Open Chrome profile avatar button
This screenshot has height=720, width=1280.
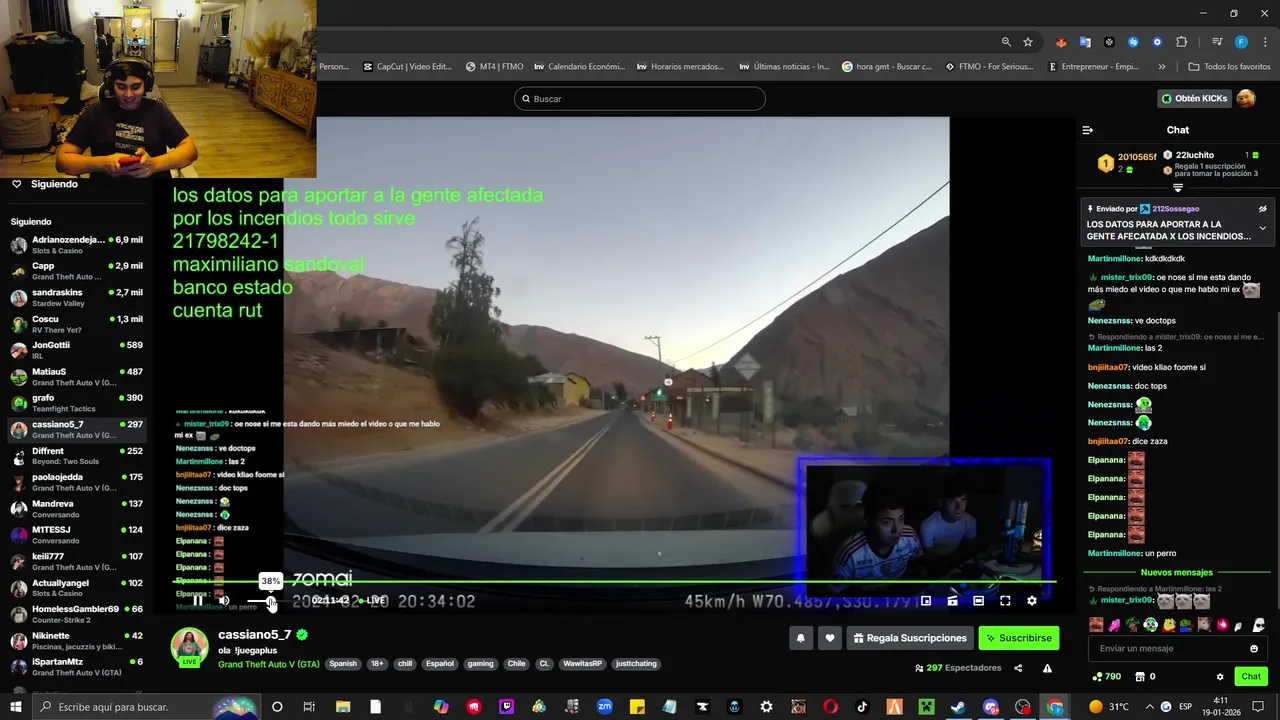pyautogui.click(x=1241, y=42)
